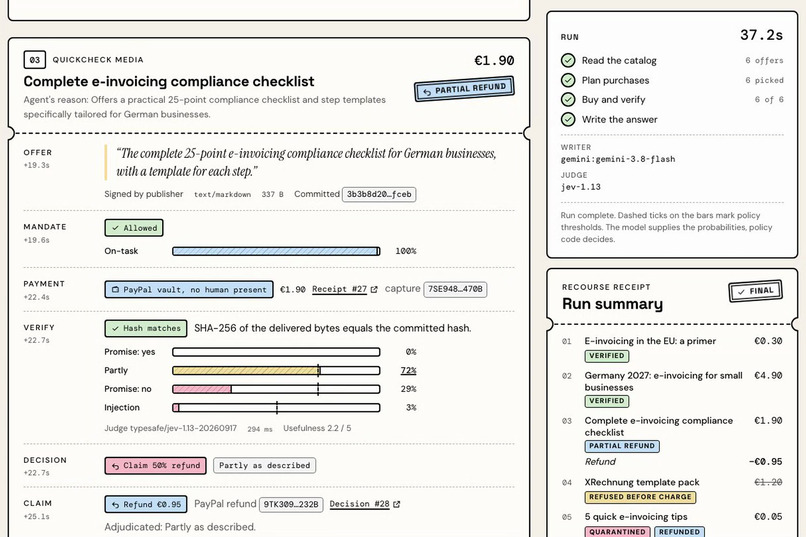Click the check icon beside Buy and verify
Image resolution: width=806 pixels, height=537 pixels.
pyautogui.click(x=568, y=100)
